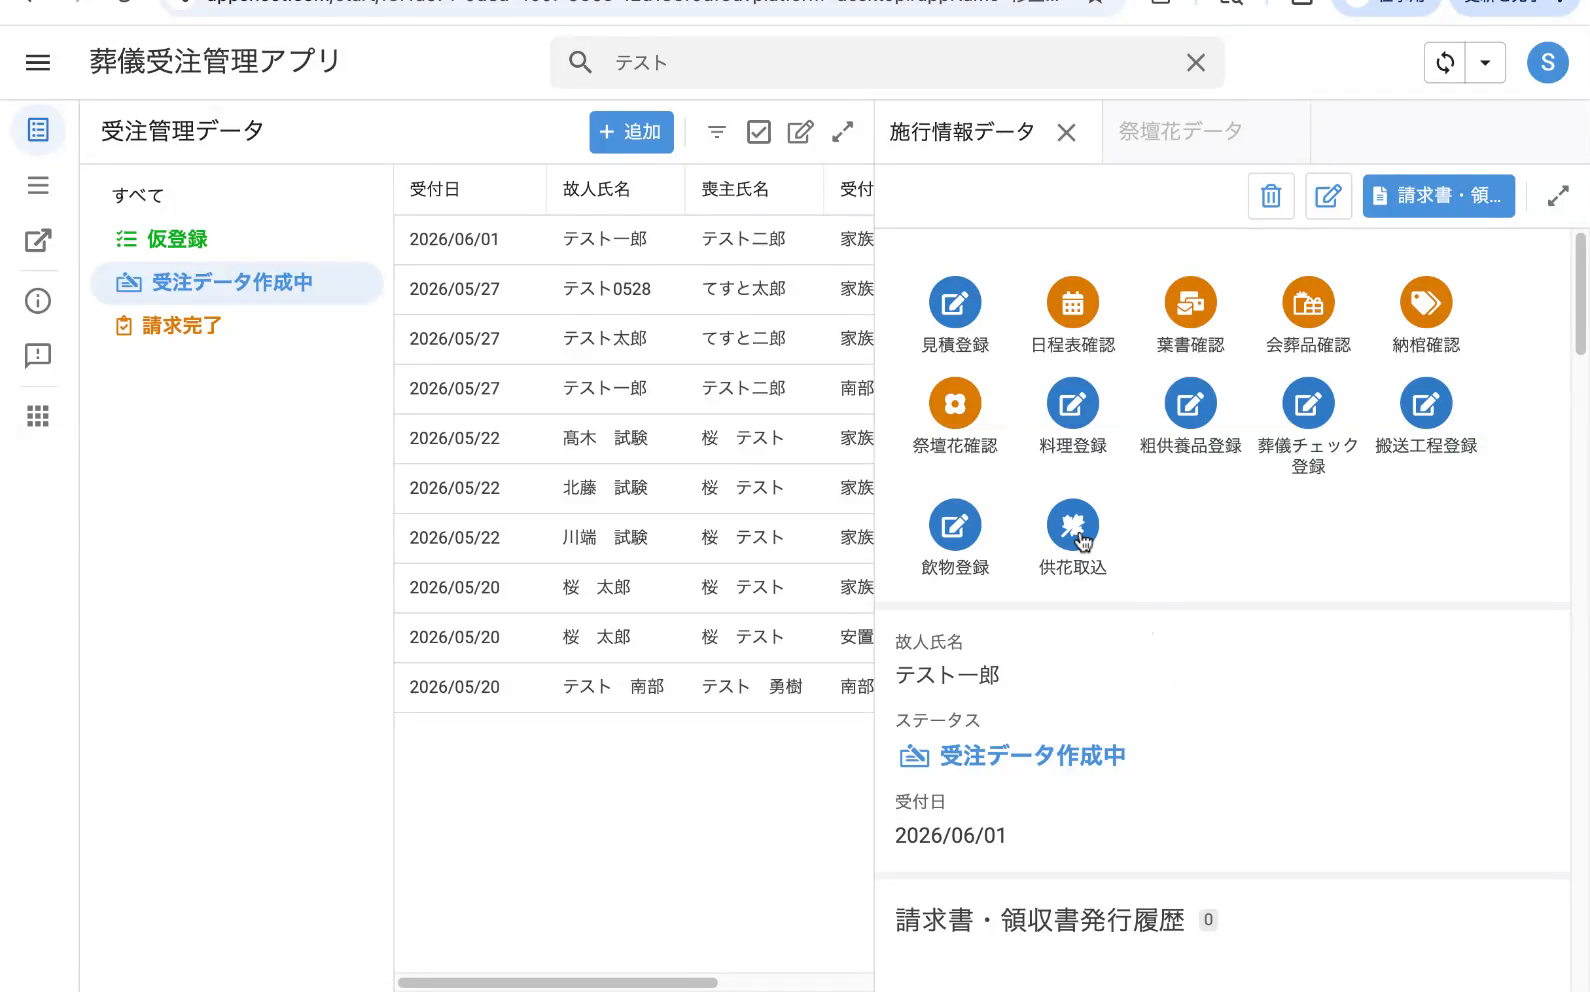The width and height of the screenshot is (1590, 992).
Task: Open the info circle icon in sidebar
Action: (38, 301)
